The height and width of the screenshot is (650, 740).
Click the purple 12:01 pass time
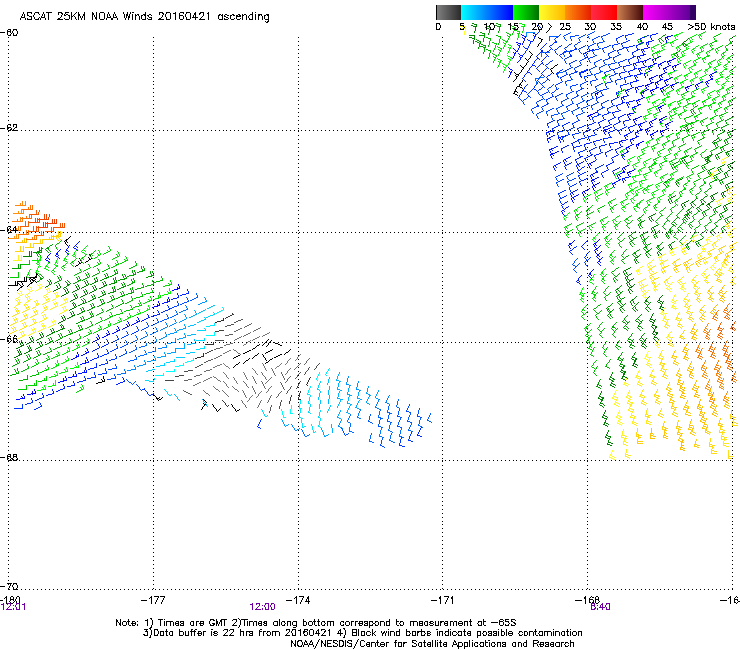13,607
